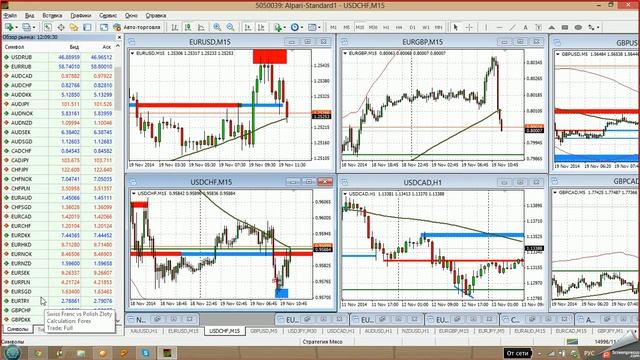640x360 pixels.
Task: Expand the New Chart dropdown arrow
Action: (16, 27)
